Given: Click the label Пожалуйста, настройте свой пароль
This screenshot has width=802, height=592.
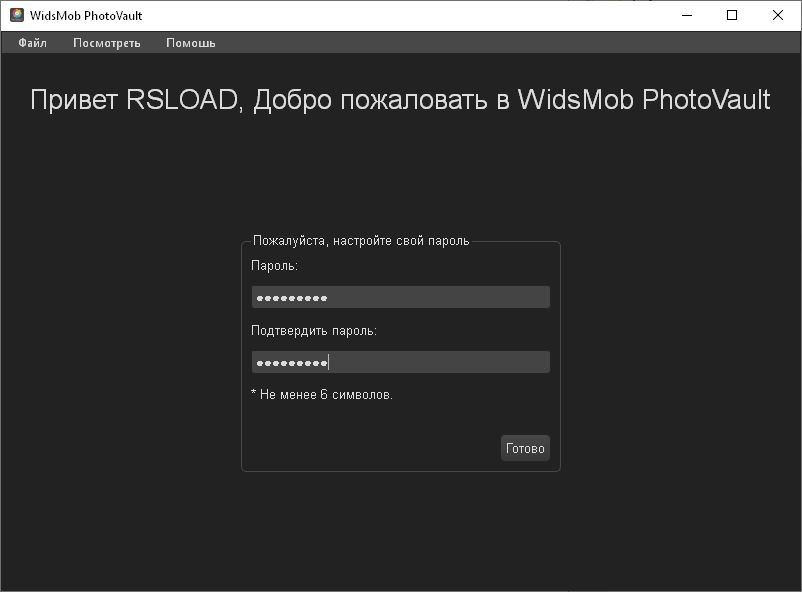Looking at the screenshot, I should (x=360, y=241).
